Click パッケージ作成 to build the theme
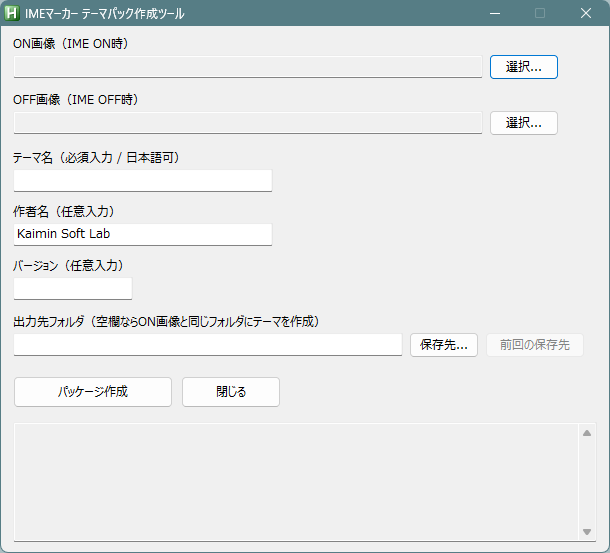 [93, 392]
